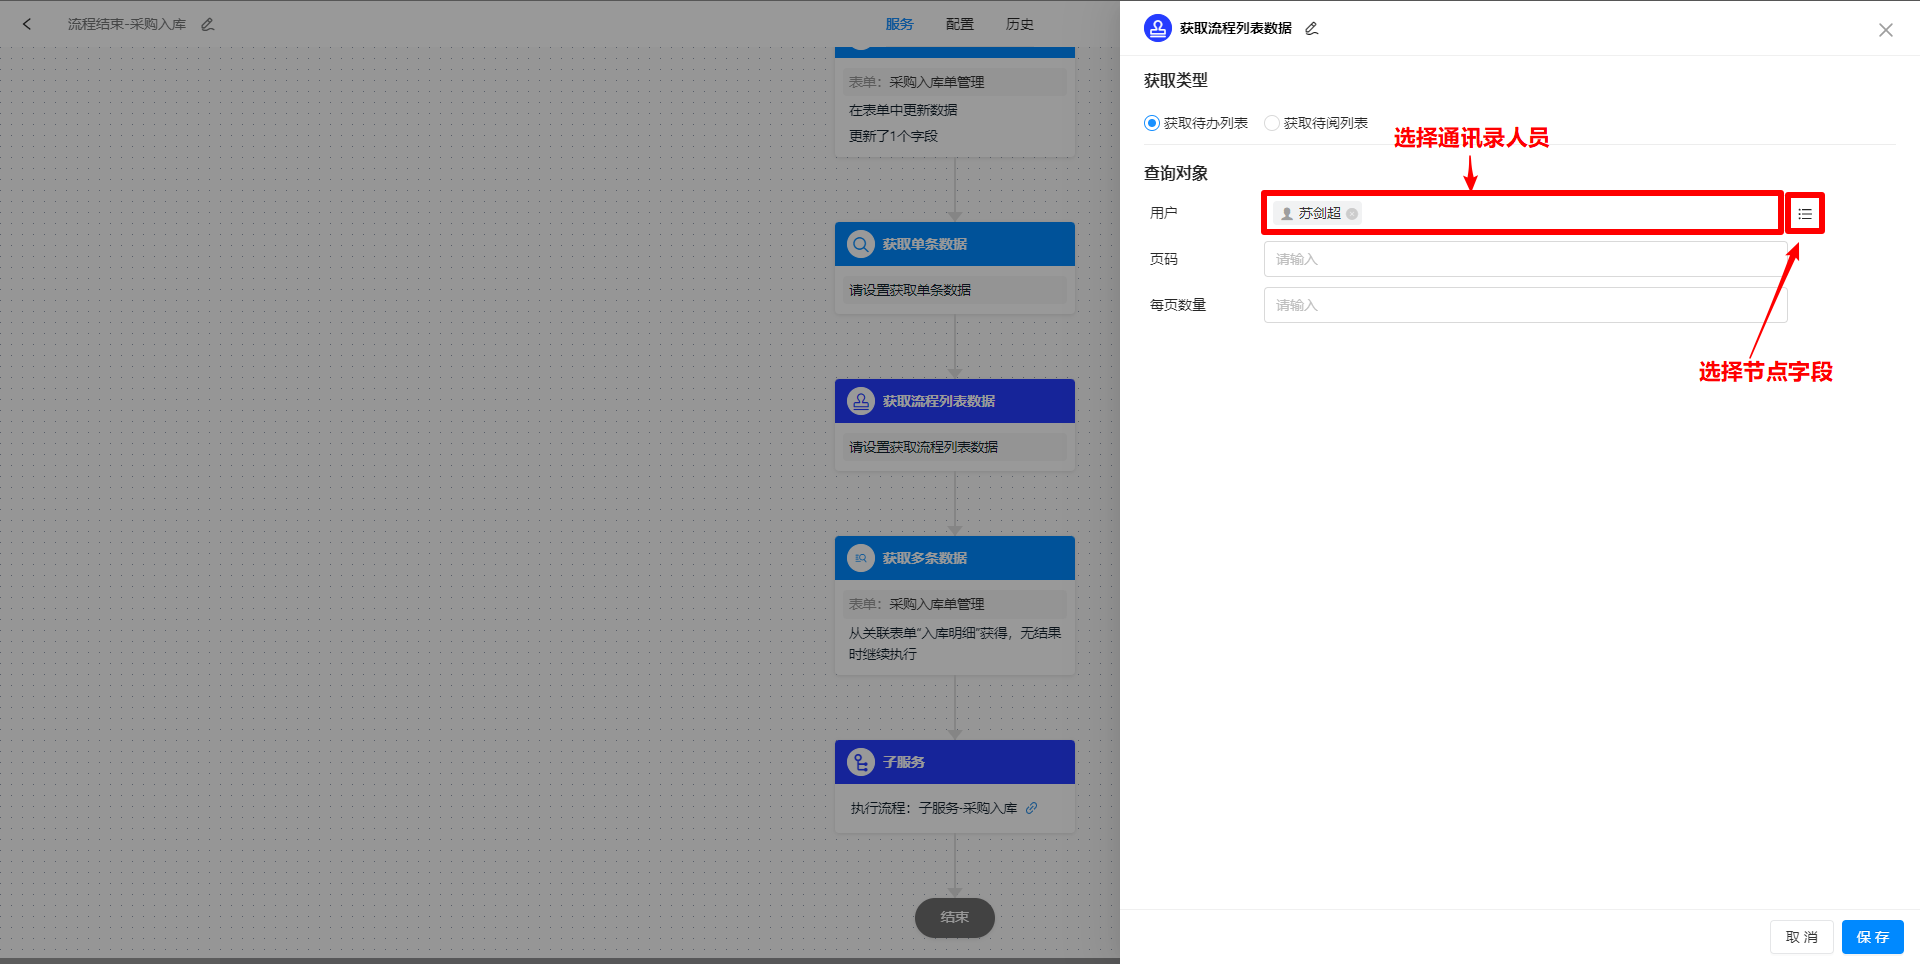Select the 结束 node in the workflow

point(954,917)
